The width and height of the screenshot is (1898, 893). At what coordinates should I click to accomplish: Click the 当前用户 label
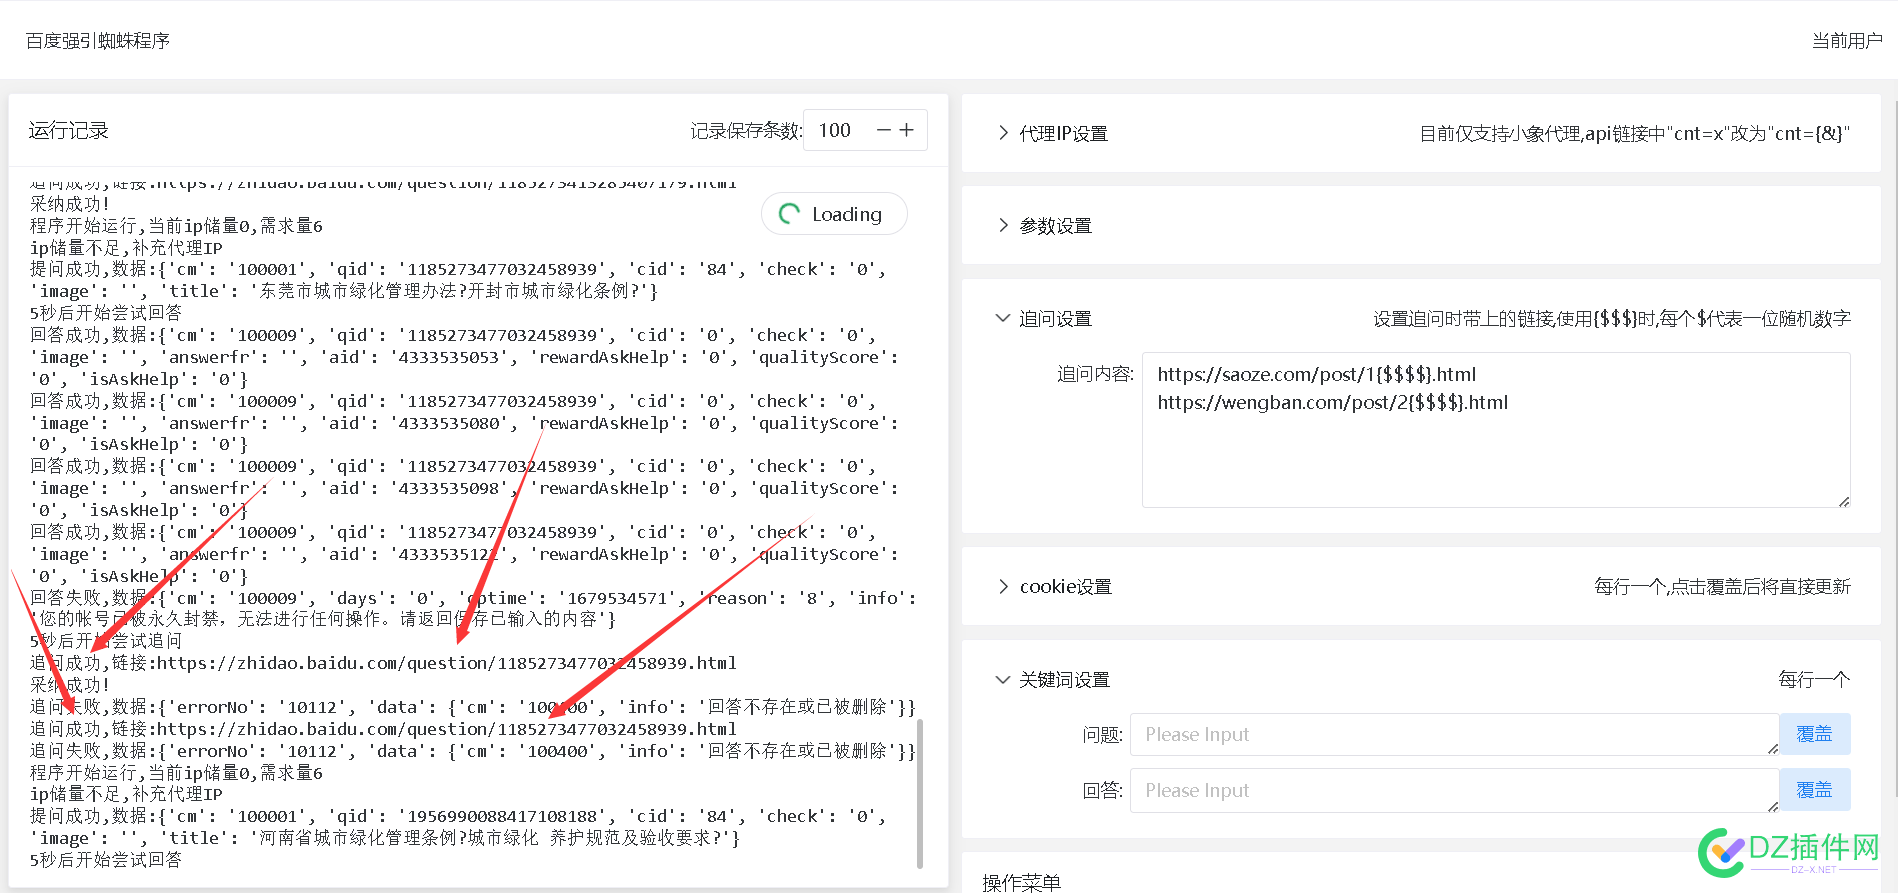[x=1847, y=41]
